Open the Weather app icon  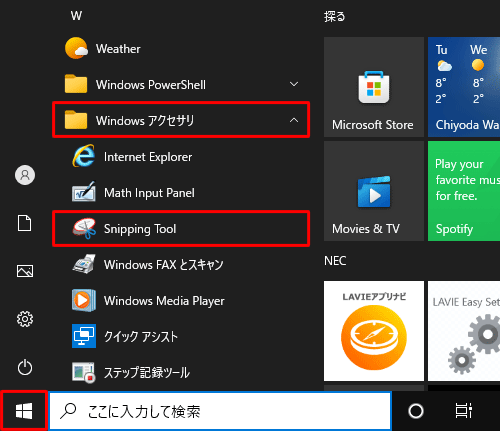coord(76,48)
